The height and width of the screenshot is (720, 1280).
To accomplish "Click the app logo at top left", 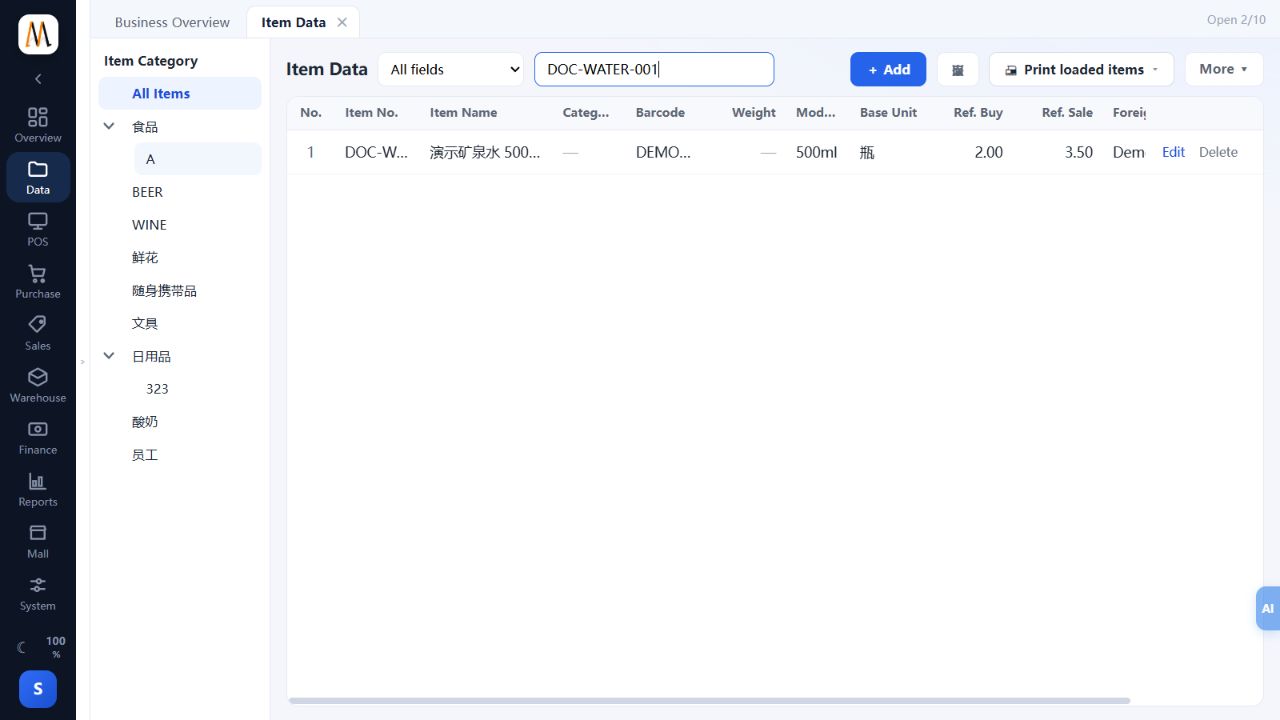I will click(x=38, y=34).
